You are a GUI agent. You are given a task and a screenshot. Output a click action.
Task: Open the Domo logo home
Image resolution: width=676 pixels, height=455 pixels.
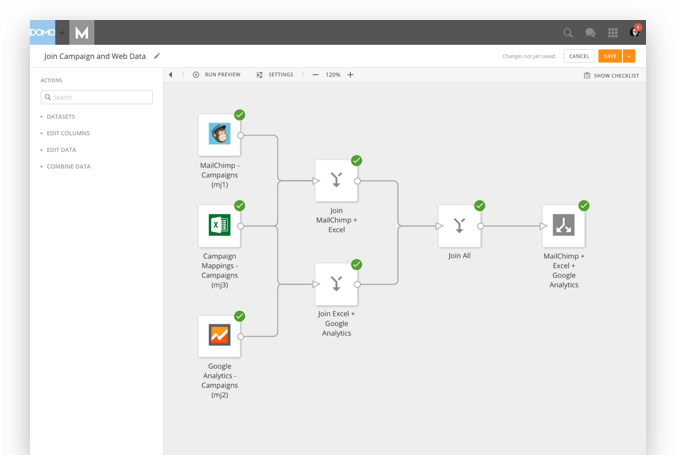42,32
